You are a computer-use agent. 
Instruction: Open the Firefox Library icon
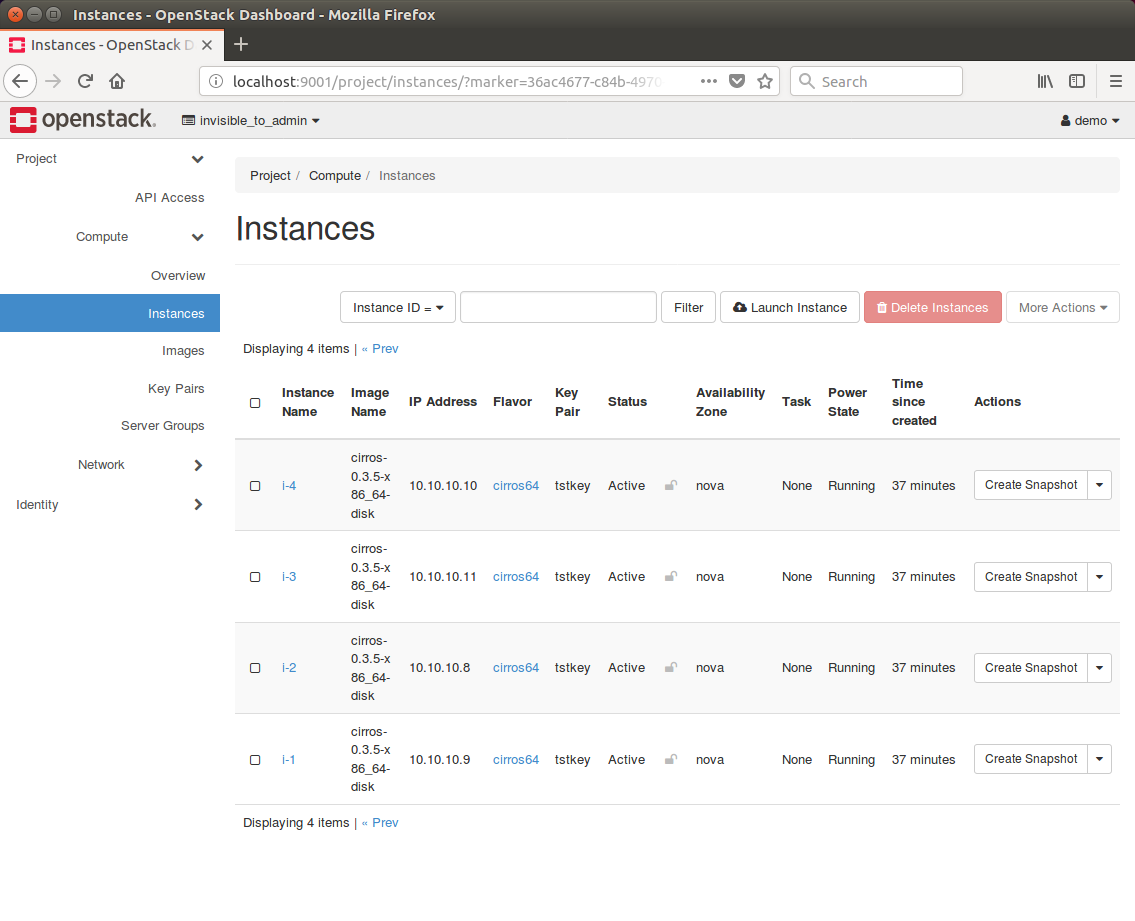(x=1045, y=81)
